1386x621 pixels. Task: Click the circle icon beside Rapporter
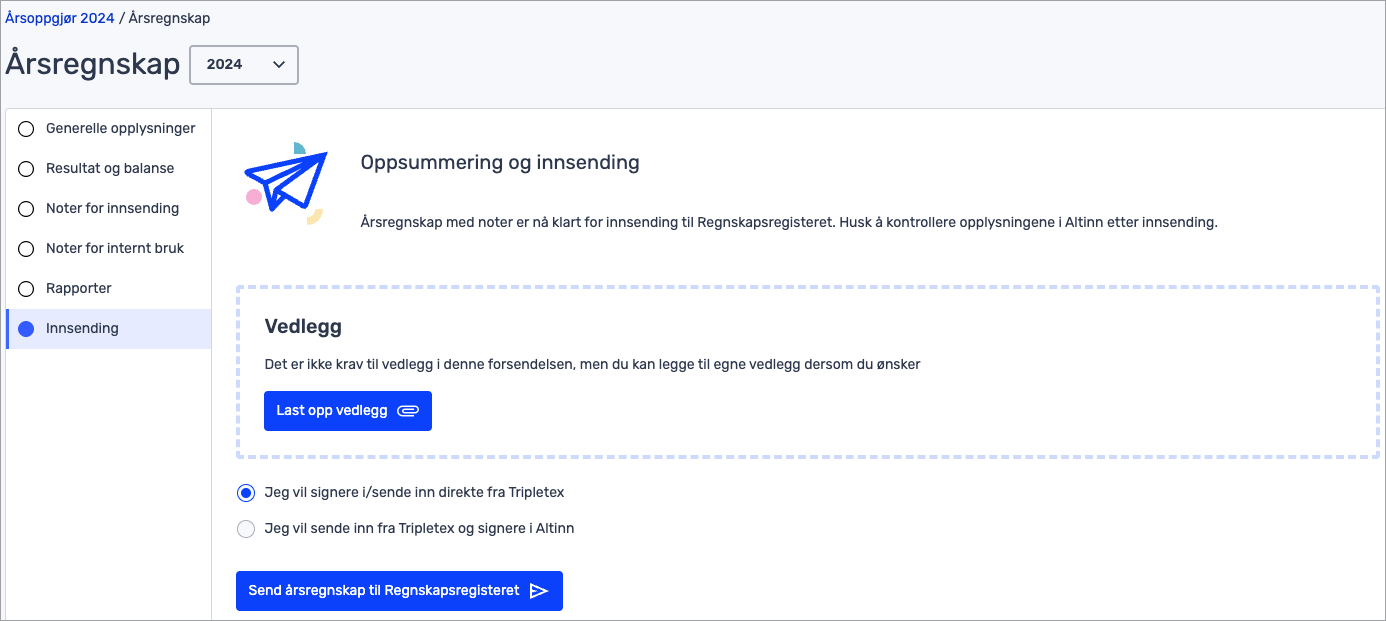point(26,289)
